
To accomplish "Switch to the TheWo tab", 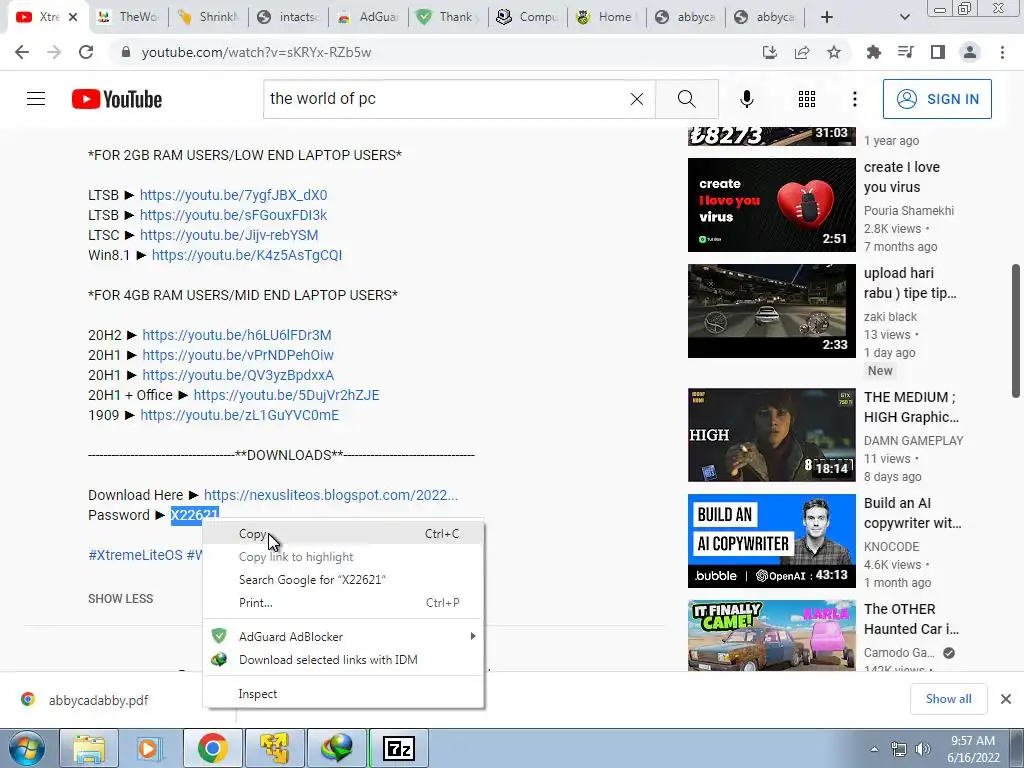I will pos(127,17).
